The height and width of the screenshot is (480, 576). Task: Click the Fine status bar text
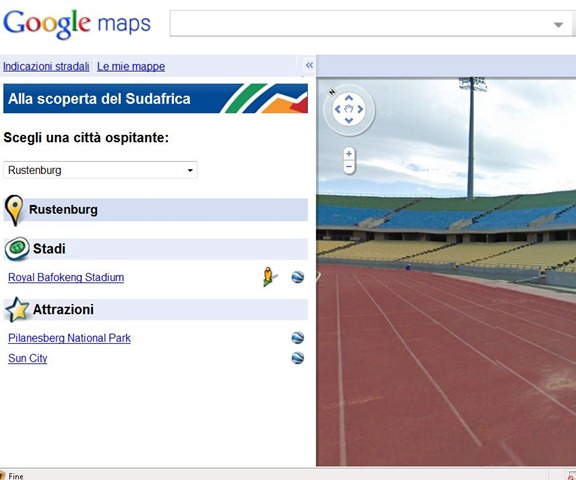click(16, 476)
